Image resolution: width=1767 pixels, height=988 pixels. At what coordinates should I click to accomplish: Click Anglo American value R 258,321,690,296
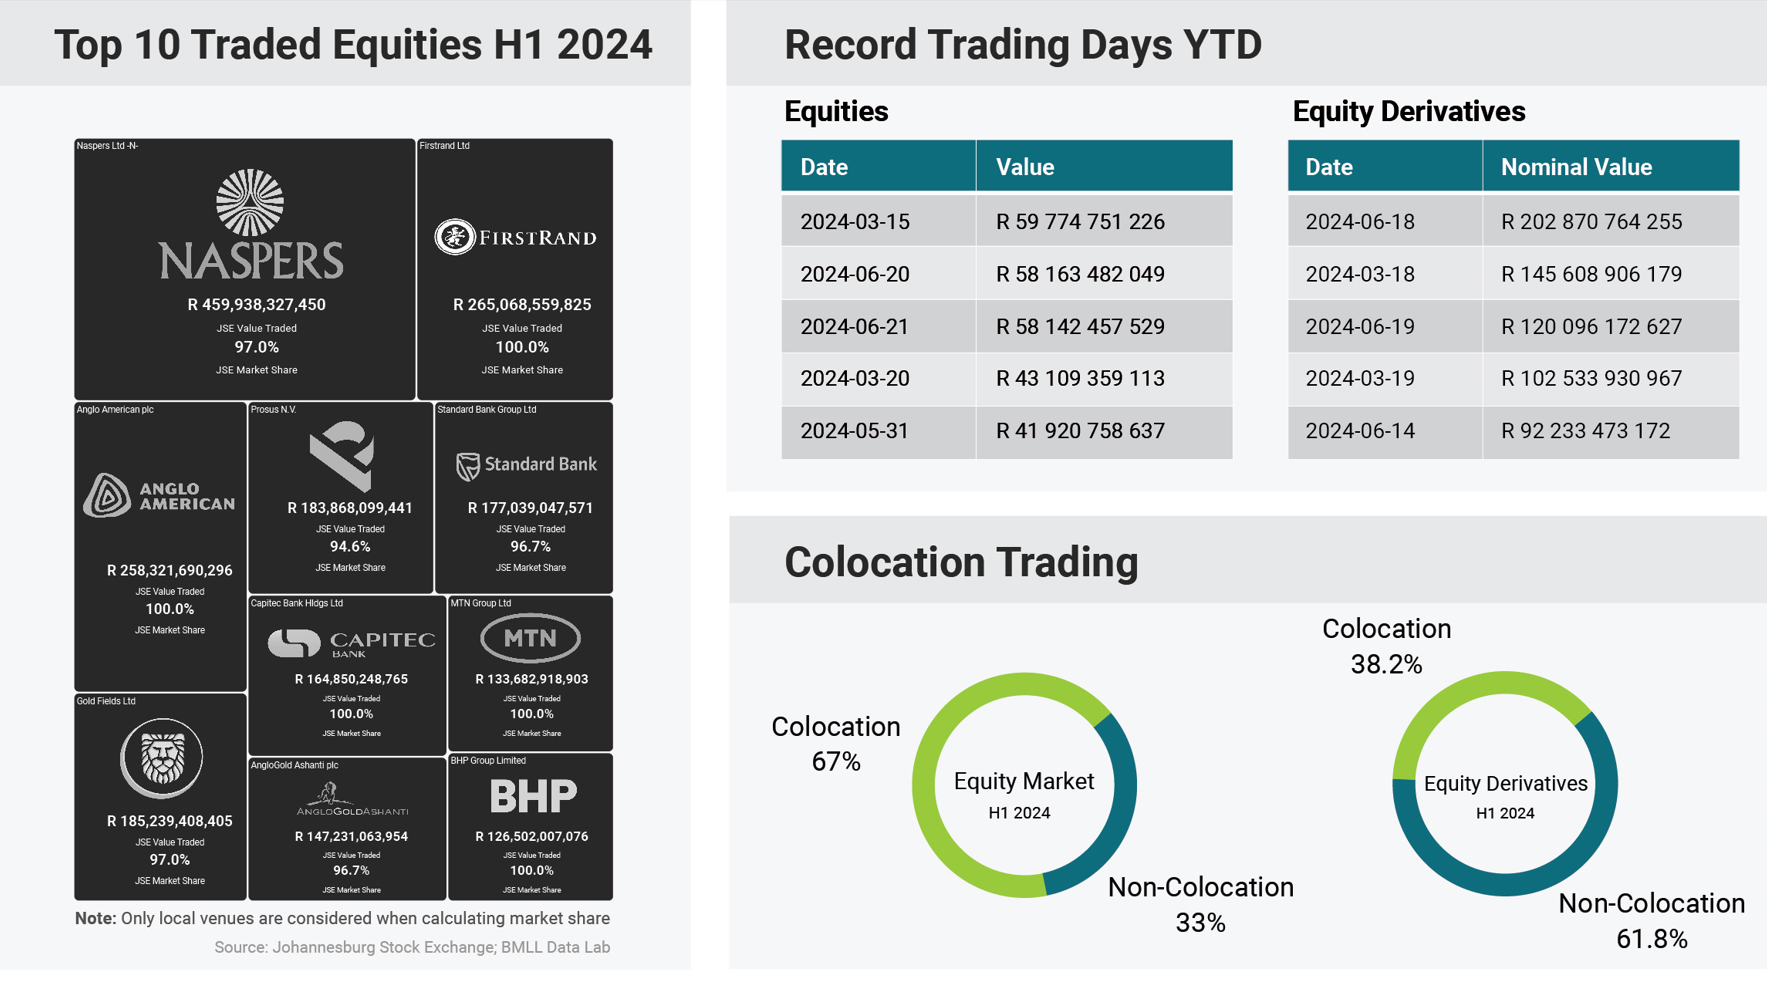[x=170, y=570]
